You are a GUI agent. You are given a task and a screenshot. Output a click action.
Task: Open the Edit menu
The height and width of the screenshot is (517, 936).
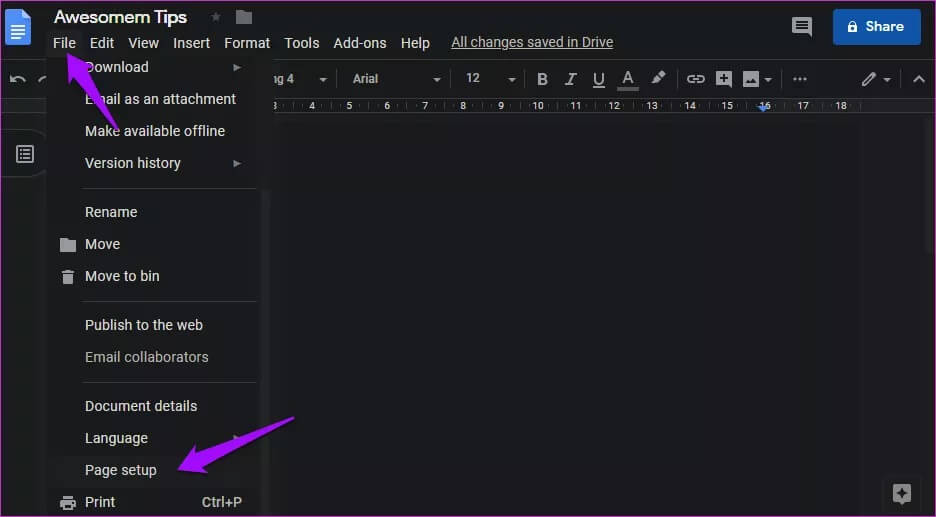pyautogui.click(x=101, y=43)
